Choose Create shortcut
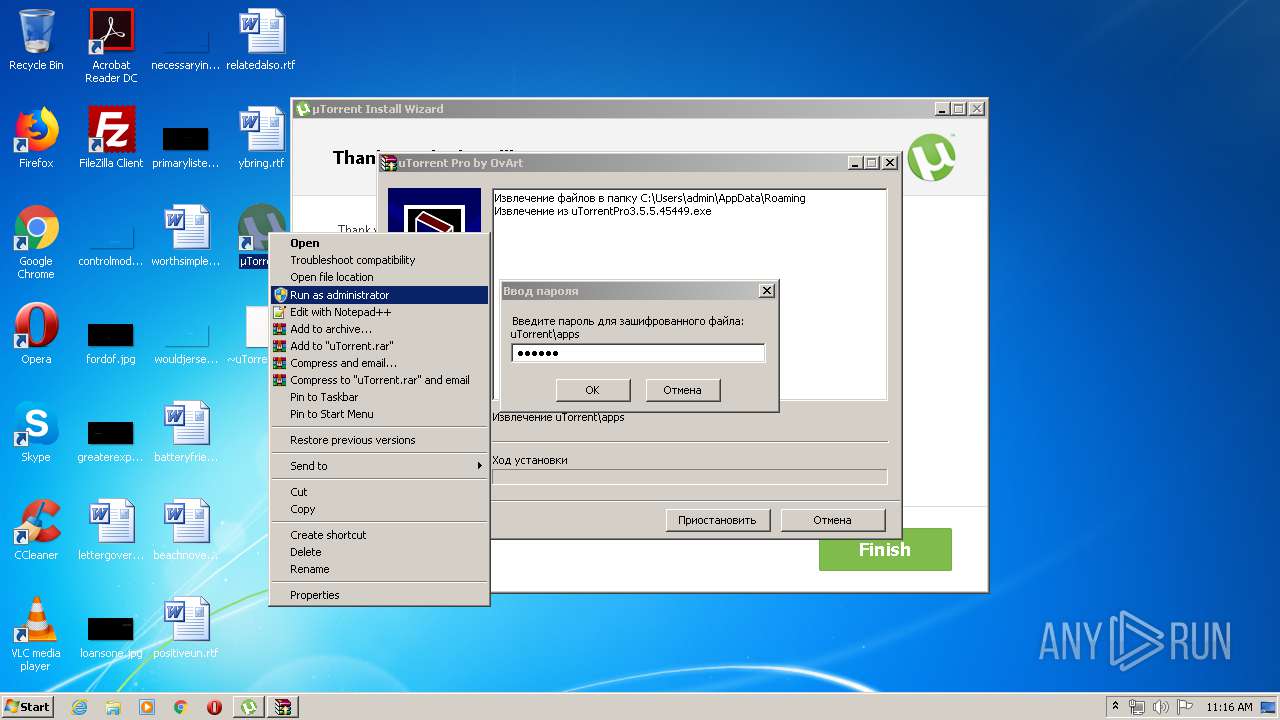The width and height of the screenshot is (1280, 720). (379, 535)
